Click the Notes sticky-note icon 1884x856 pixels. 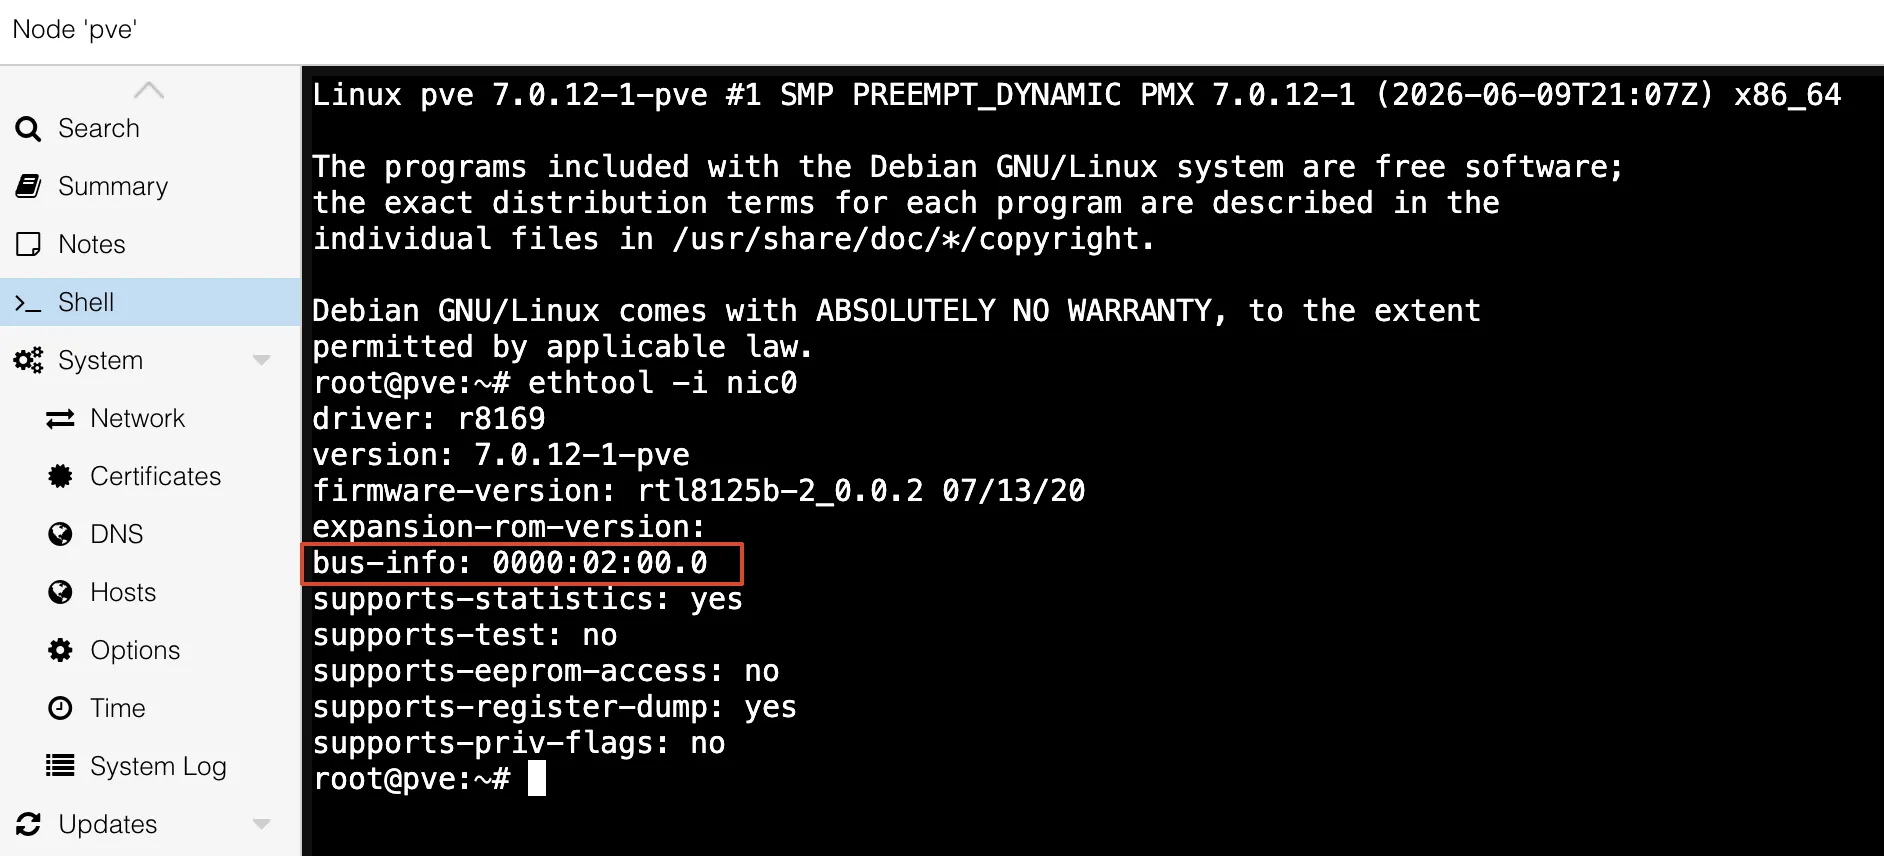click(28, 245)
